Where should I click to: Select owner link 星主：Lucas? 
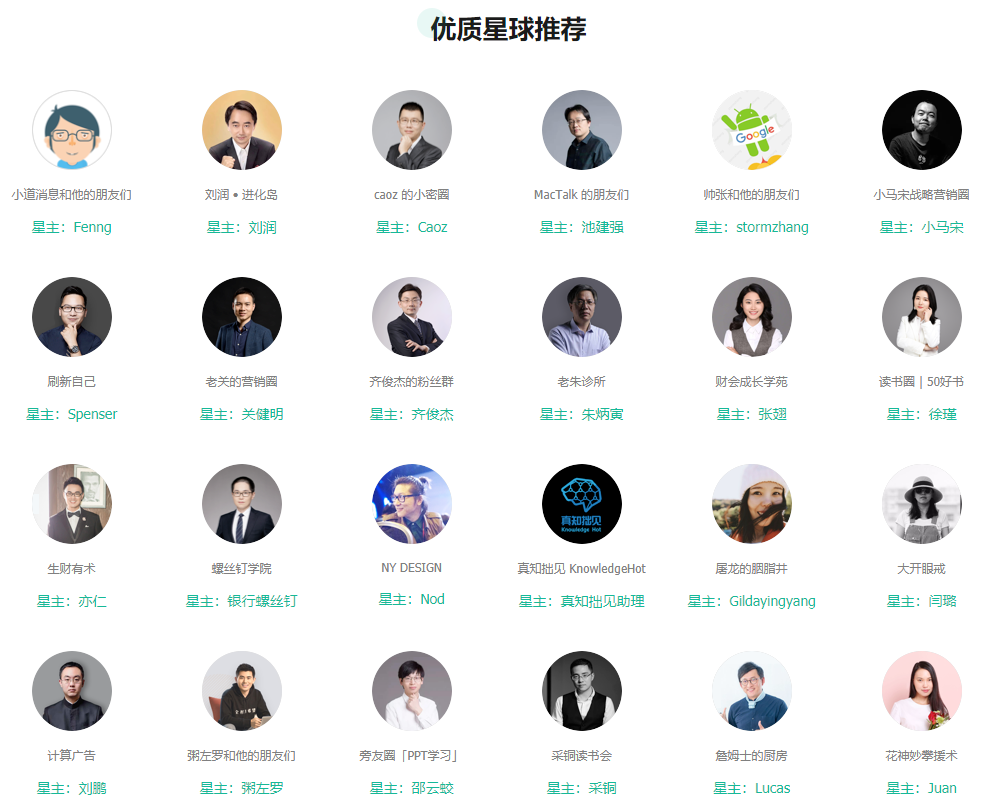coord(752,788)
